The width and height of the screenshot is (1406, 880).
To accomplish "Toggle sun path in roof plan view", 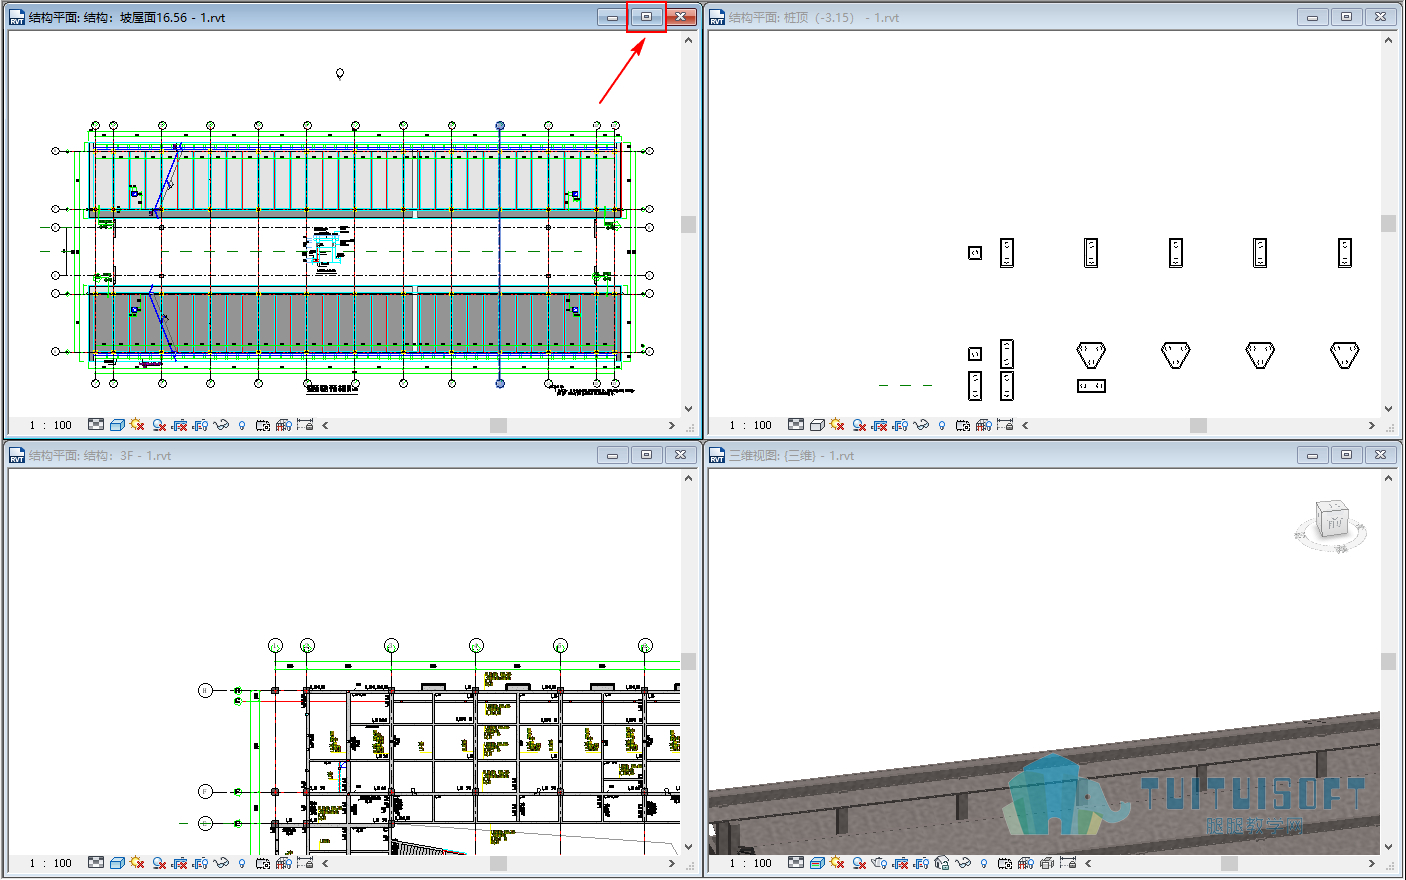I will coord(137,425).
